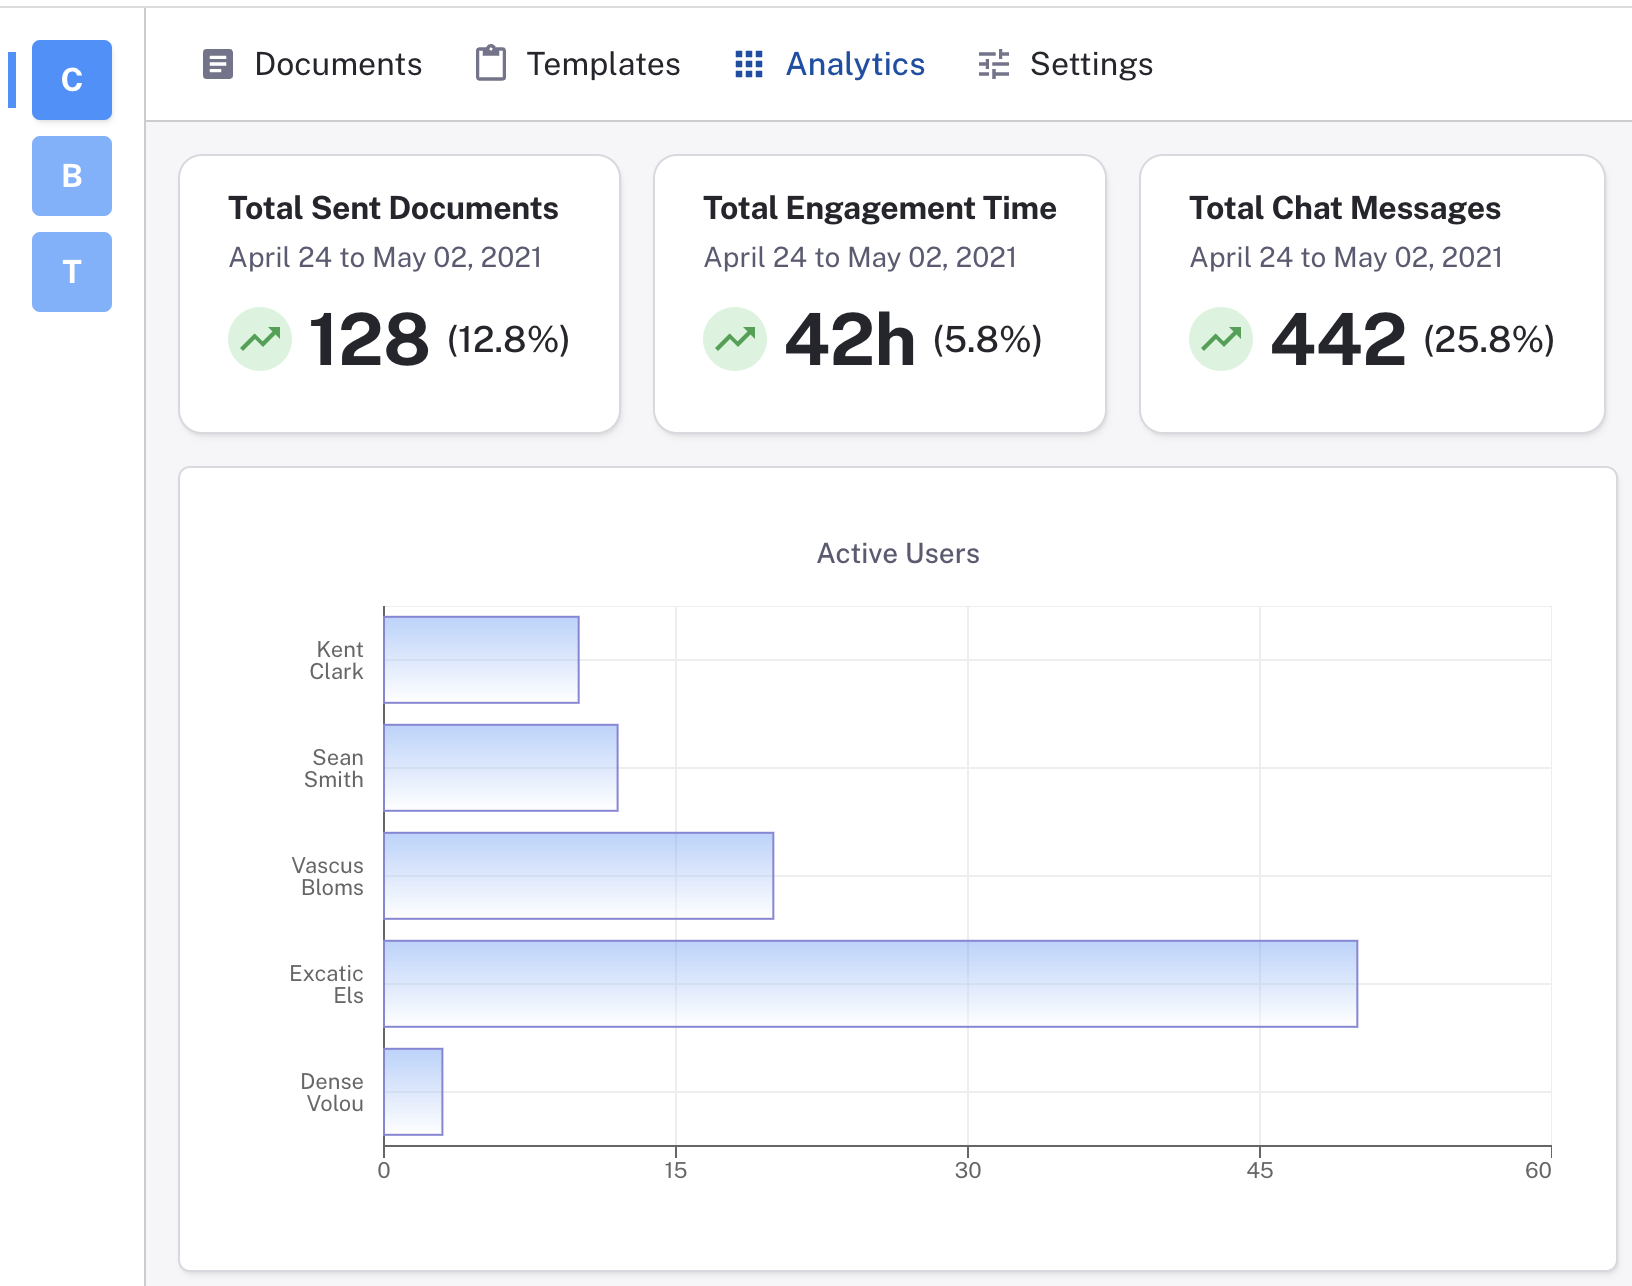Click the 15 tick on chart axis
1632x1286 pixels.
pos(676,1170)
